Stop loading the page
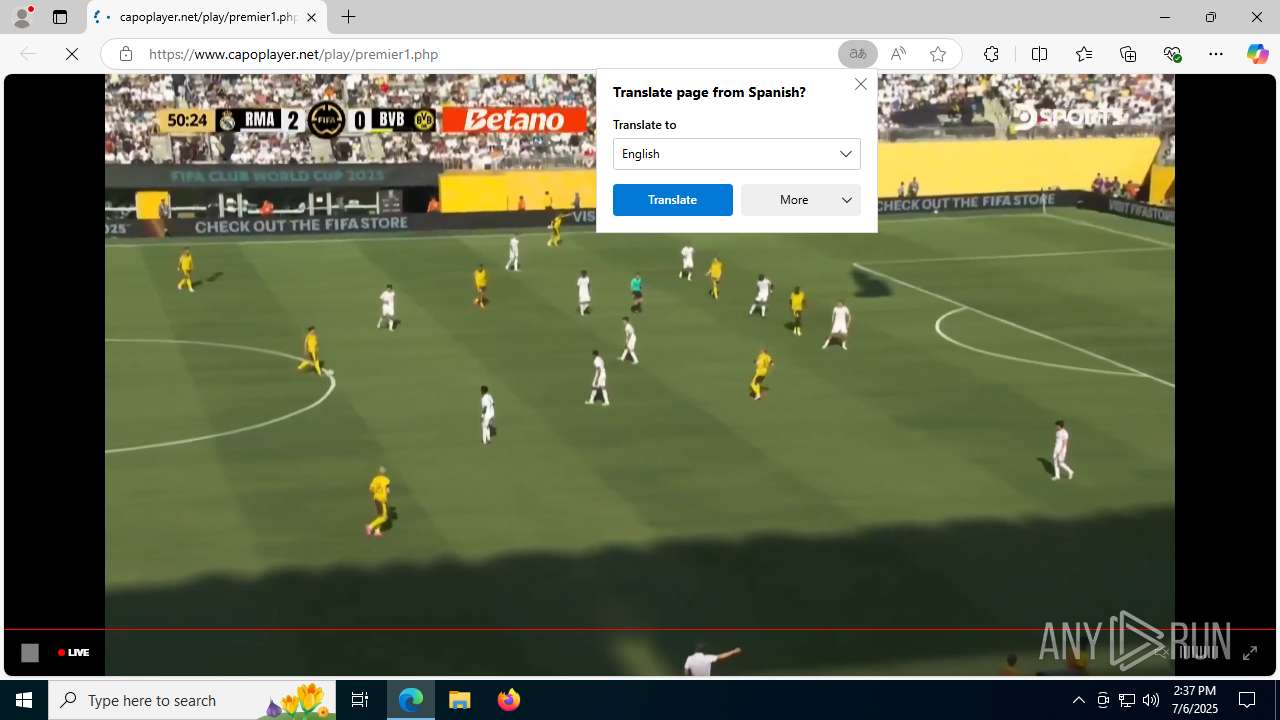The width and height of the screenshot is (1280, 720). coord(72,54)
